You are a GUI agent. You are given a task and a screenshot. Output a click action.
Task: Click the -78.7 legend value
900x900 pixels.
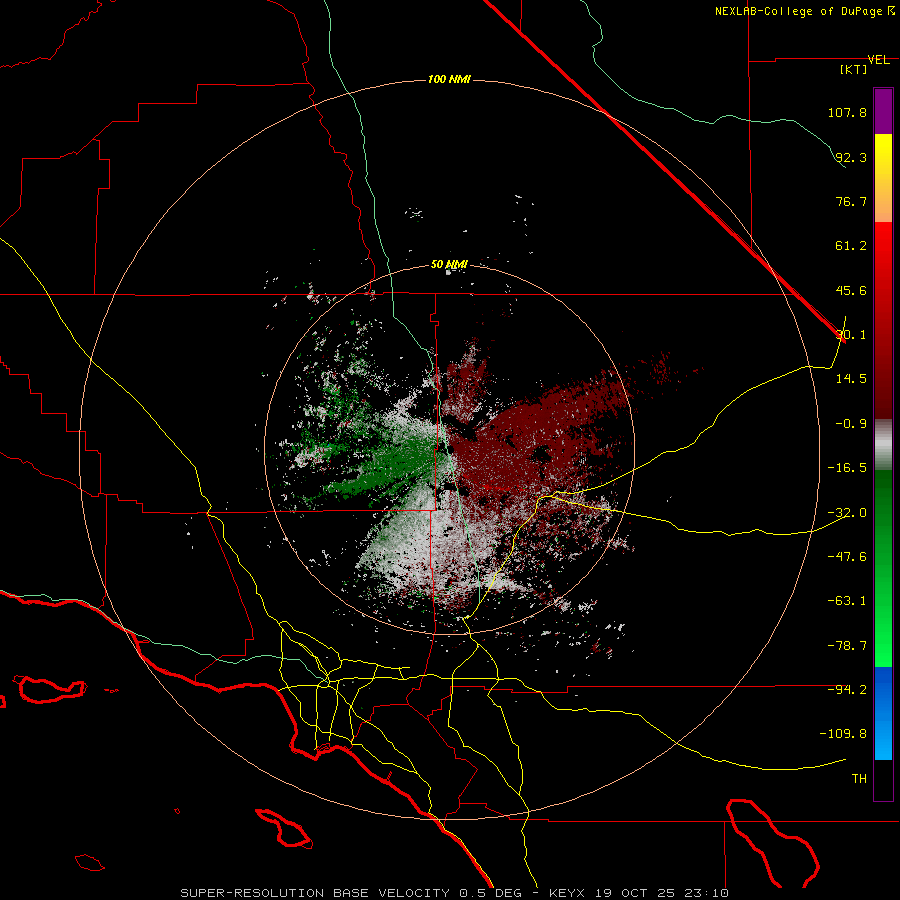point(847,646)
